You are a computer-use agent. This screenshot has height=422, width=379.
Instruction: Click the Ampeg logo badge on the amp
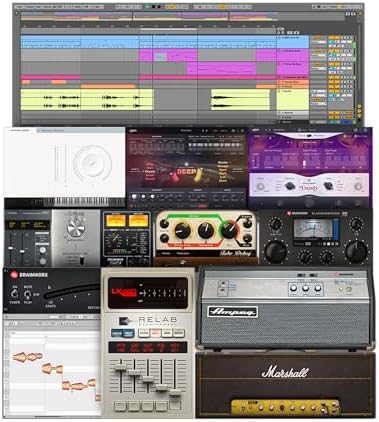pos(232,312)
